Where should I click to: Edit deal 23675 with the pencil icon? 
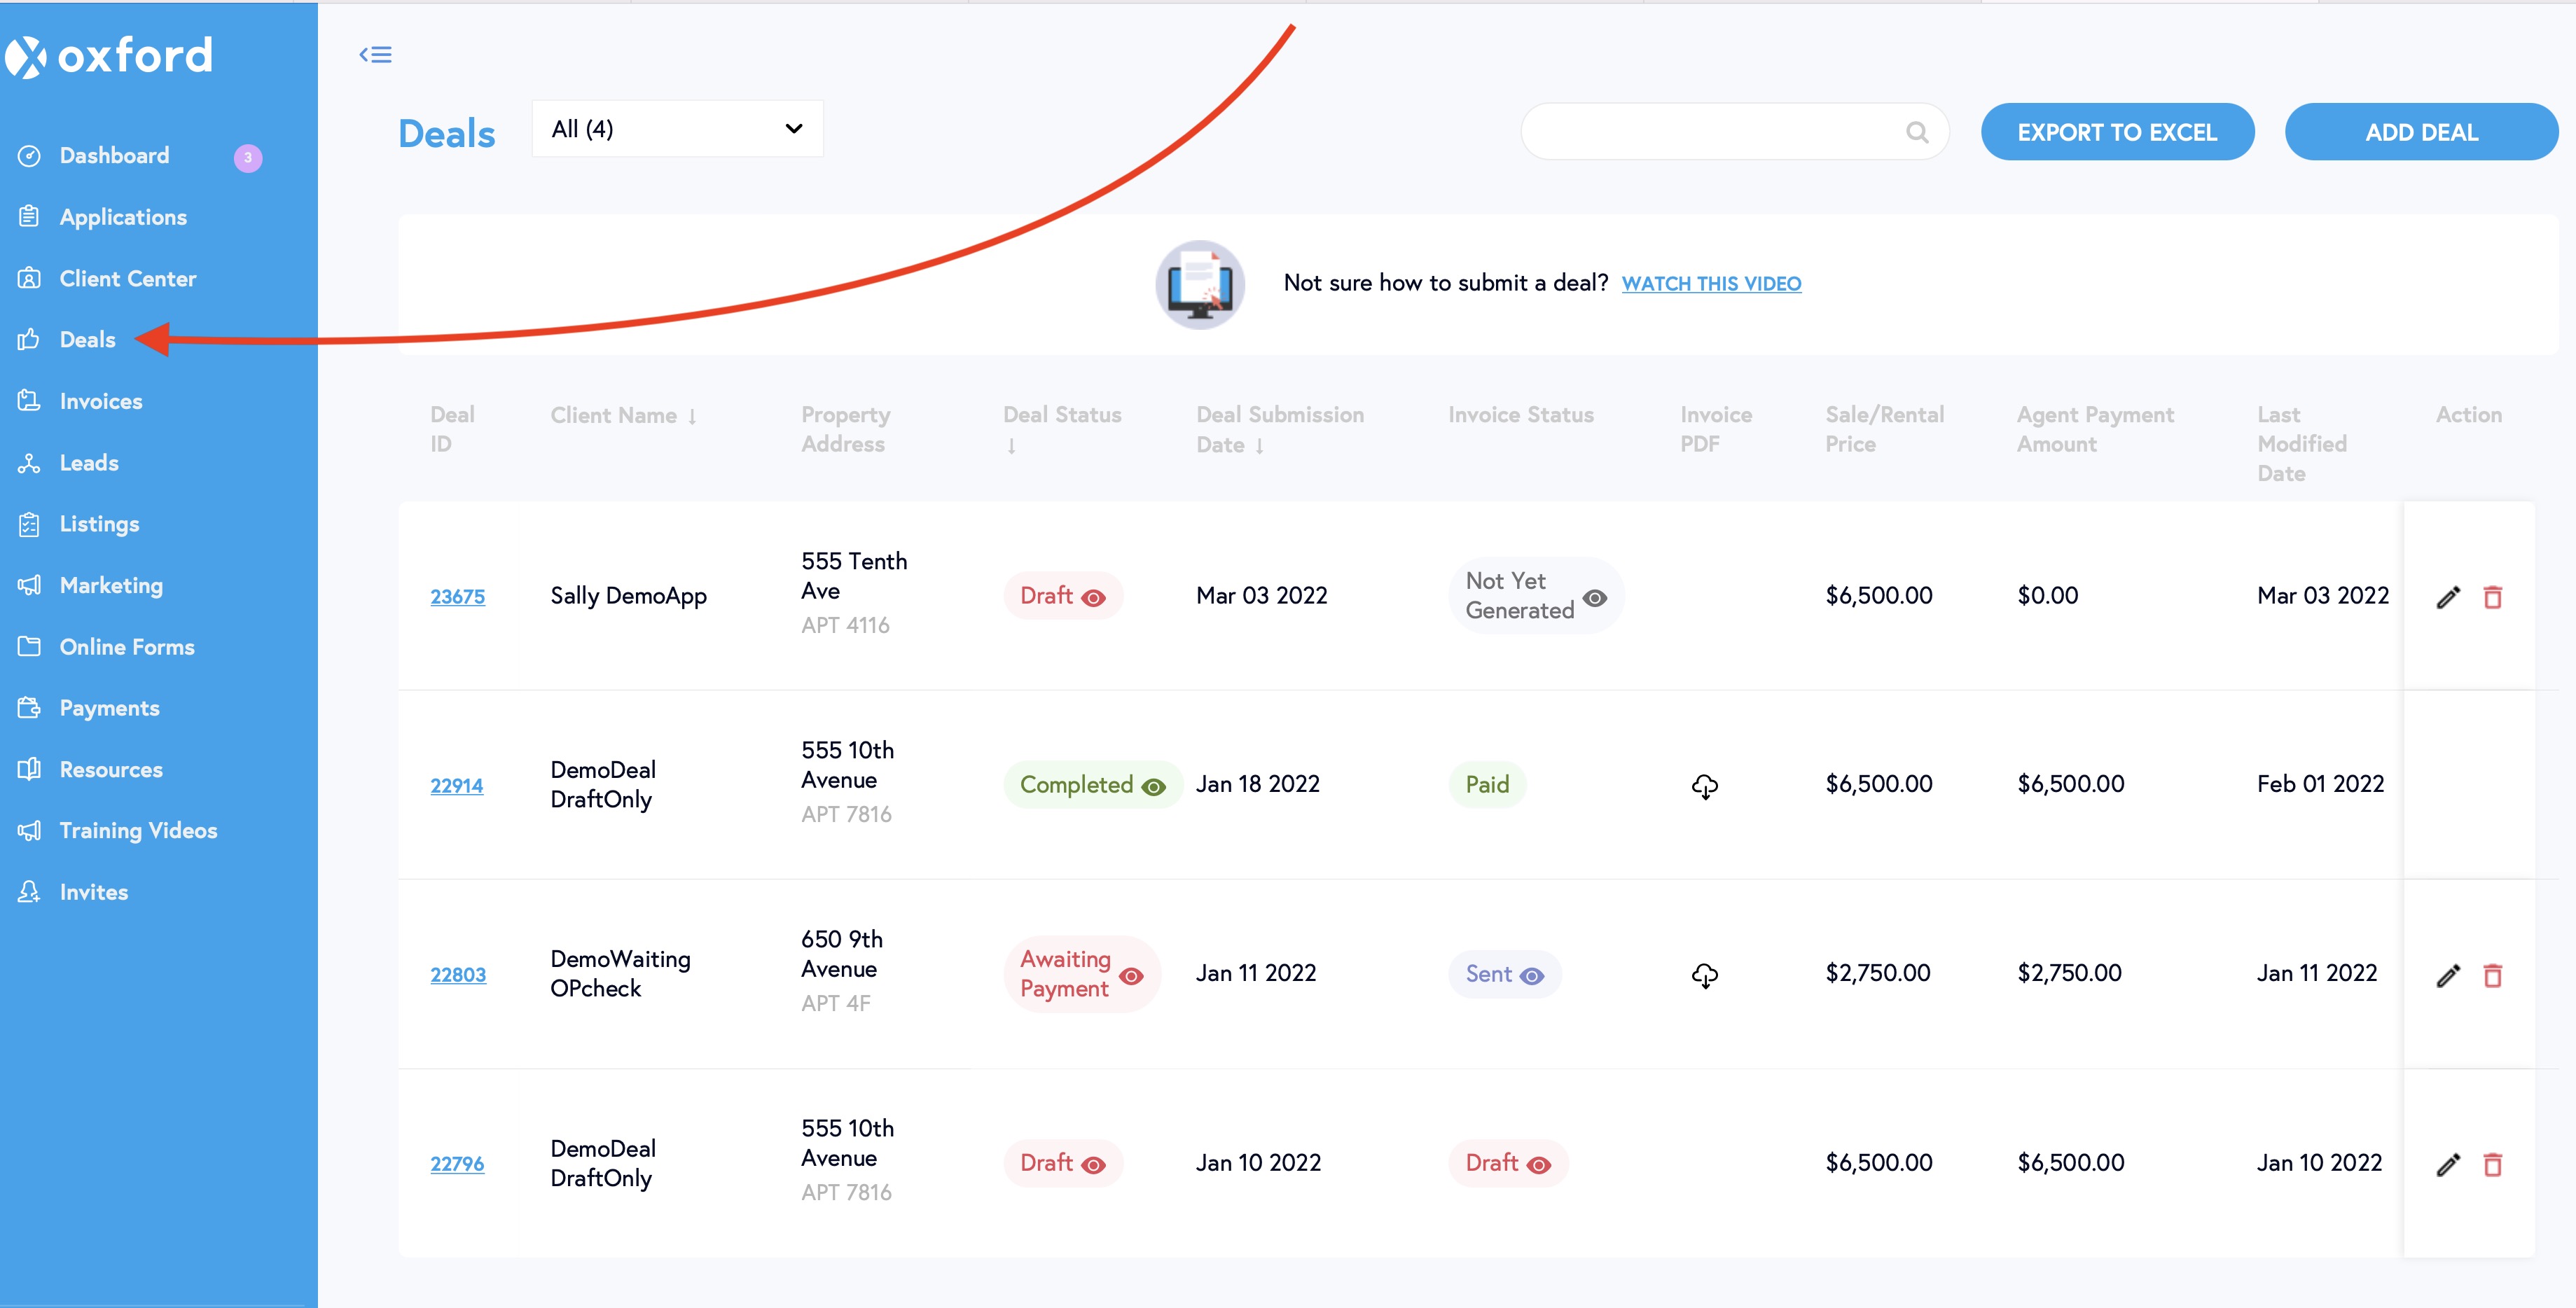2448,597
